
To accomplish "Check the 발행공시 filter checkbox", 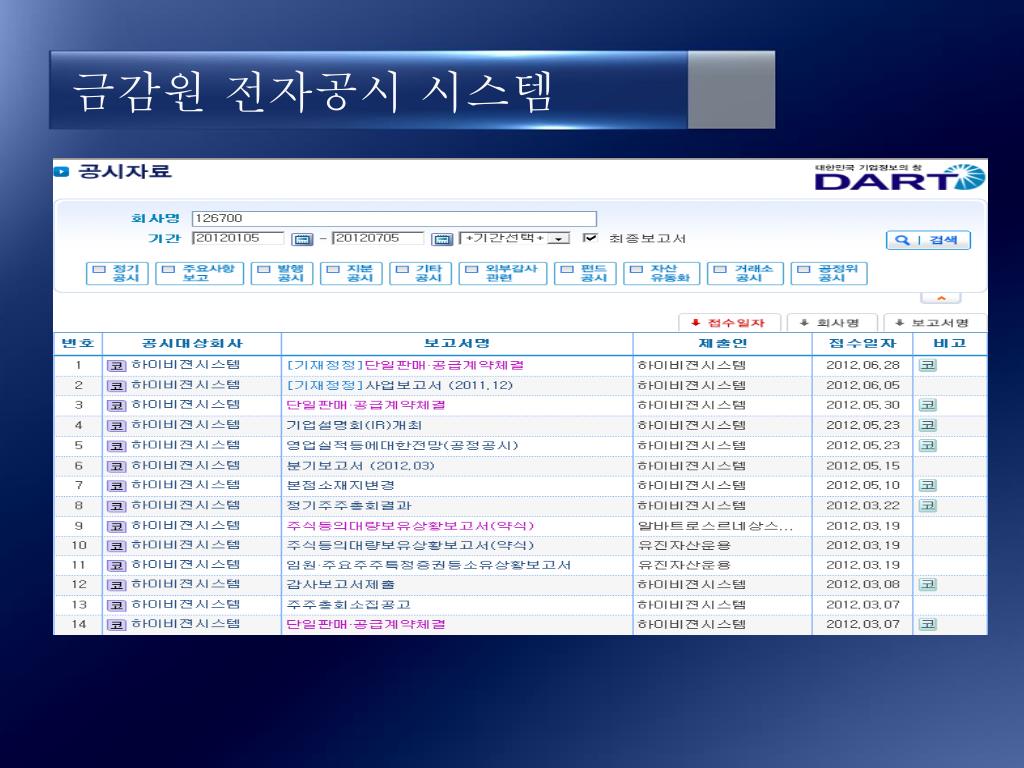I will tap(264, 269).
